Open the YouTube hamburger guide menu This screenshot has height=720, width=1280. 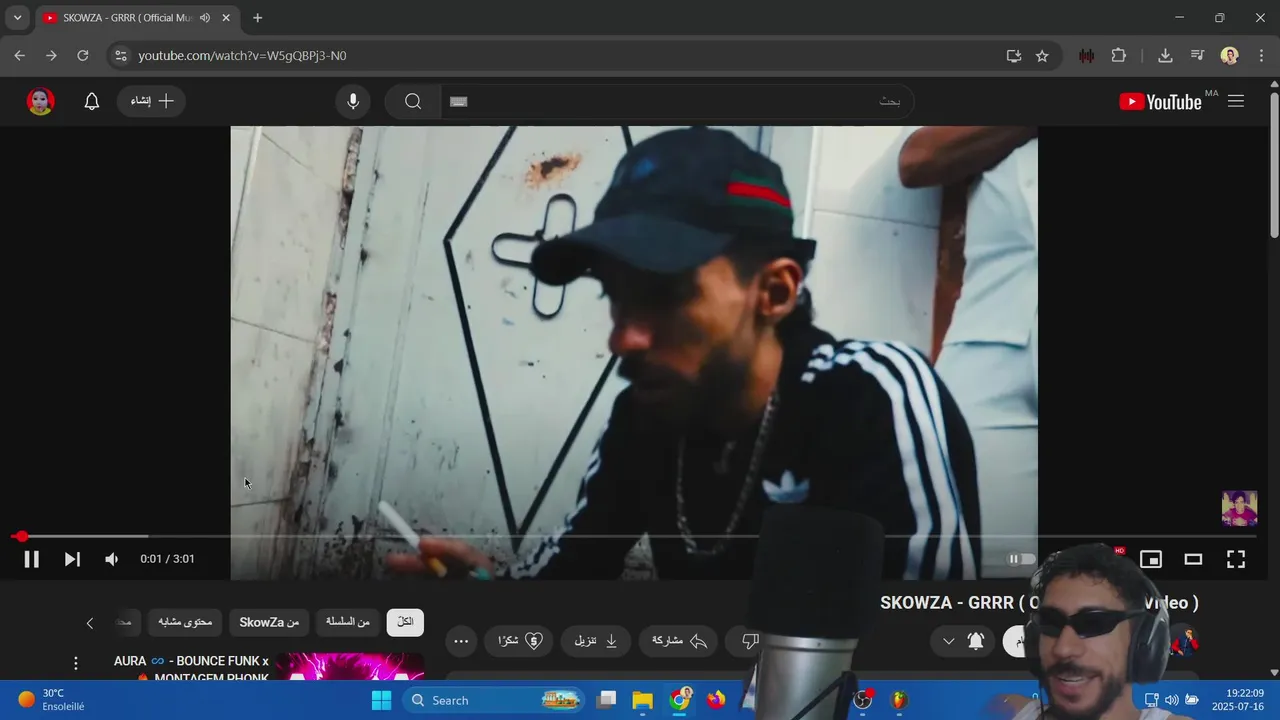click(1236, 101)
